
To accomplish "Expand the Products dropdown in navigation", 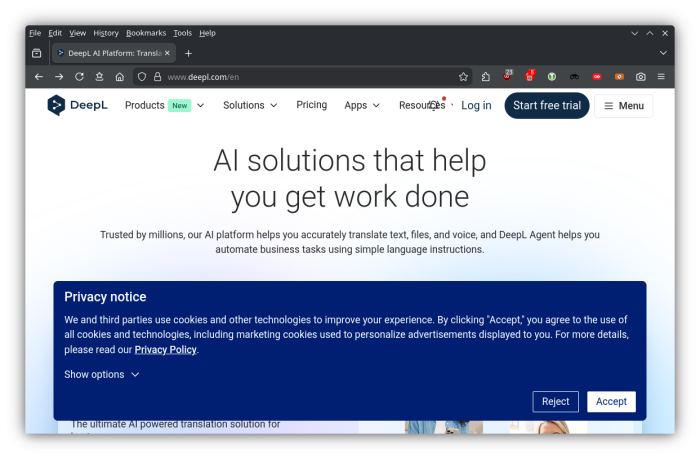I will pos(164,106).
